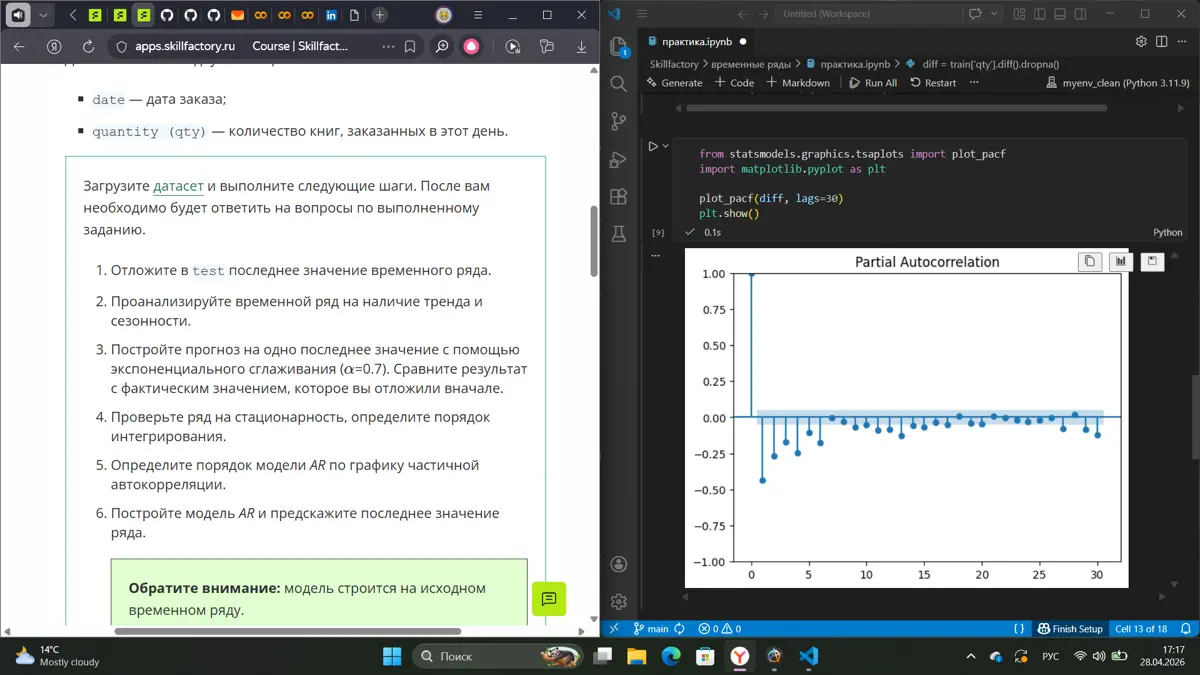The image size is (1200, 675).
Task: Open the Manage gear in VS Code activity bar
Action: (619, 601)
